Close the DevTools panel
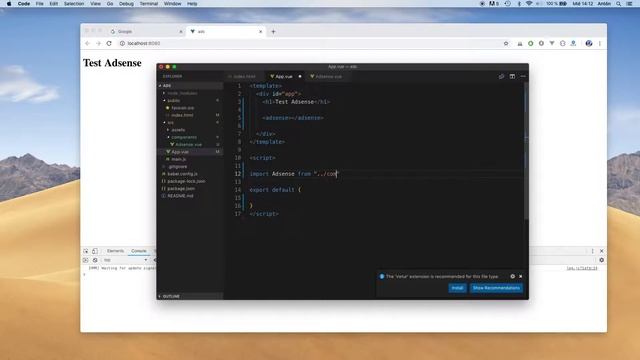Viewport: 640px width, 360px height. (602, 251)
